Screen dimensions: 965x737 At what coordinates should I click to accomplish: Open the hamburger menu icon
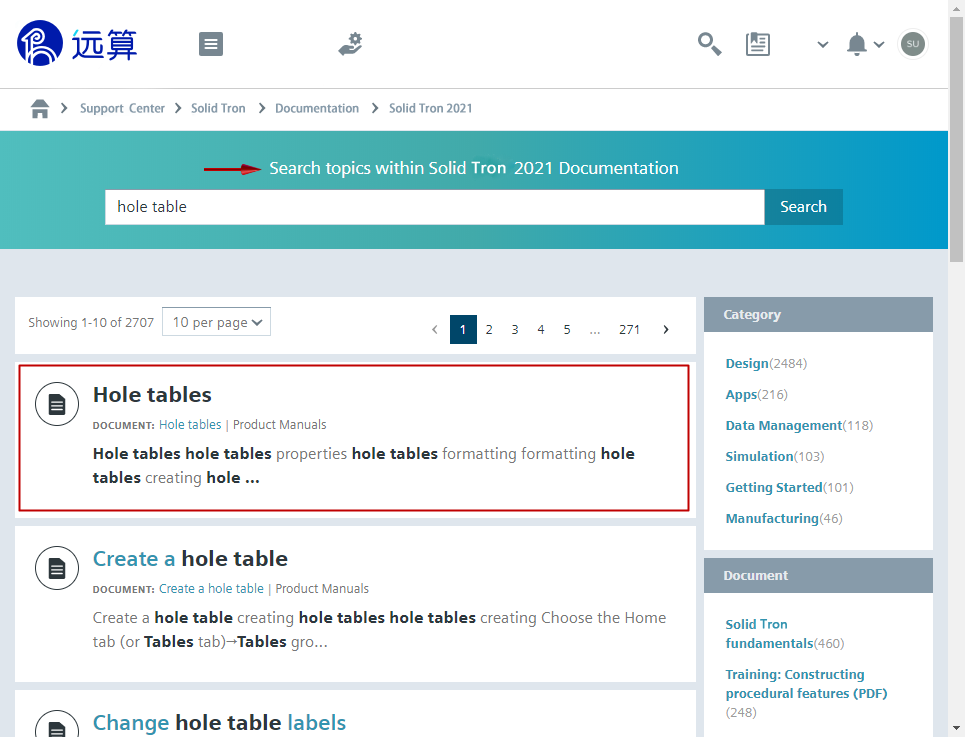click(211, 44)
